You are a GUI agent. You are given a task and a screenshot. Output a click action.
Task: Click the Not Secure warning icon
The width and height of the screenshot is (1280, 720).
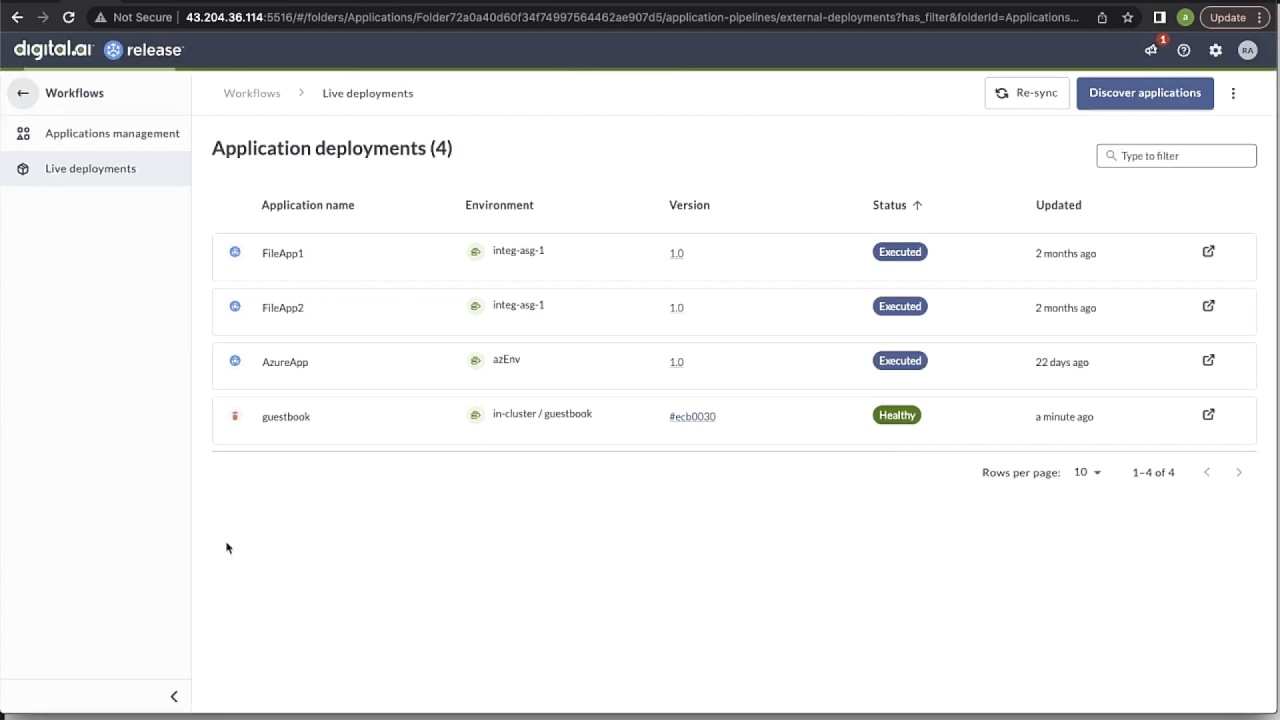(100, 17)
